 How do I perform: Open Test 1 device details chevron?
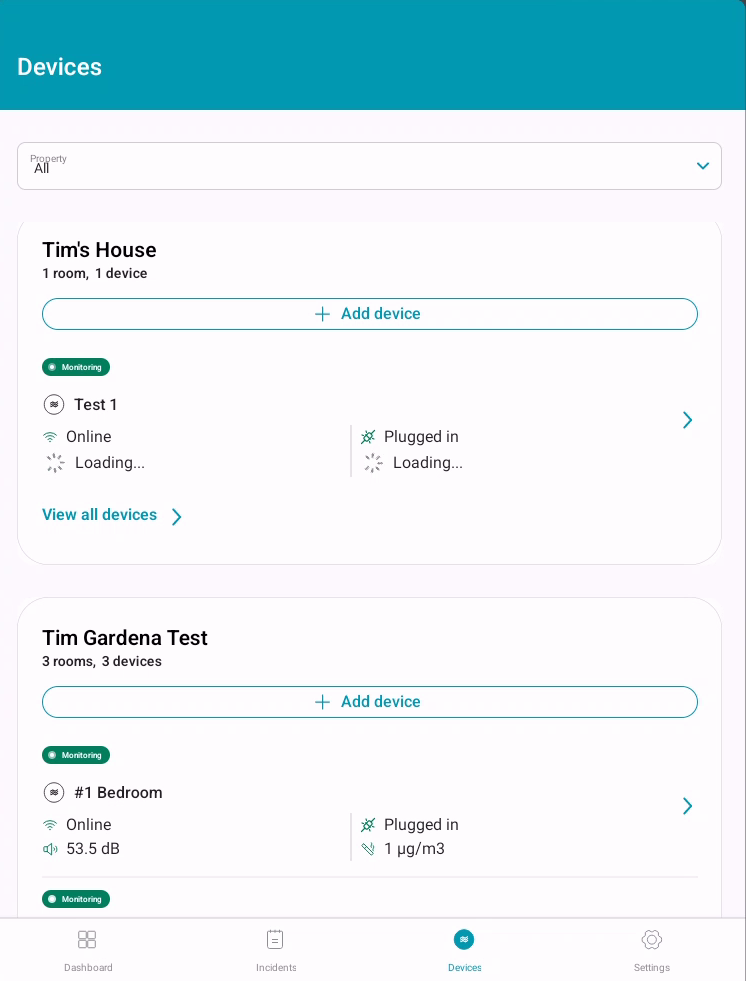[687, 420]
